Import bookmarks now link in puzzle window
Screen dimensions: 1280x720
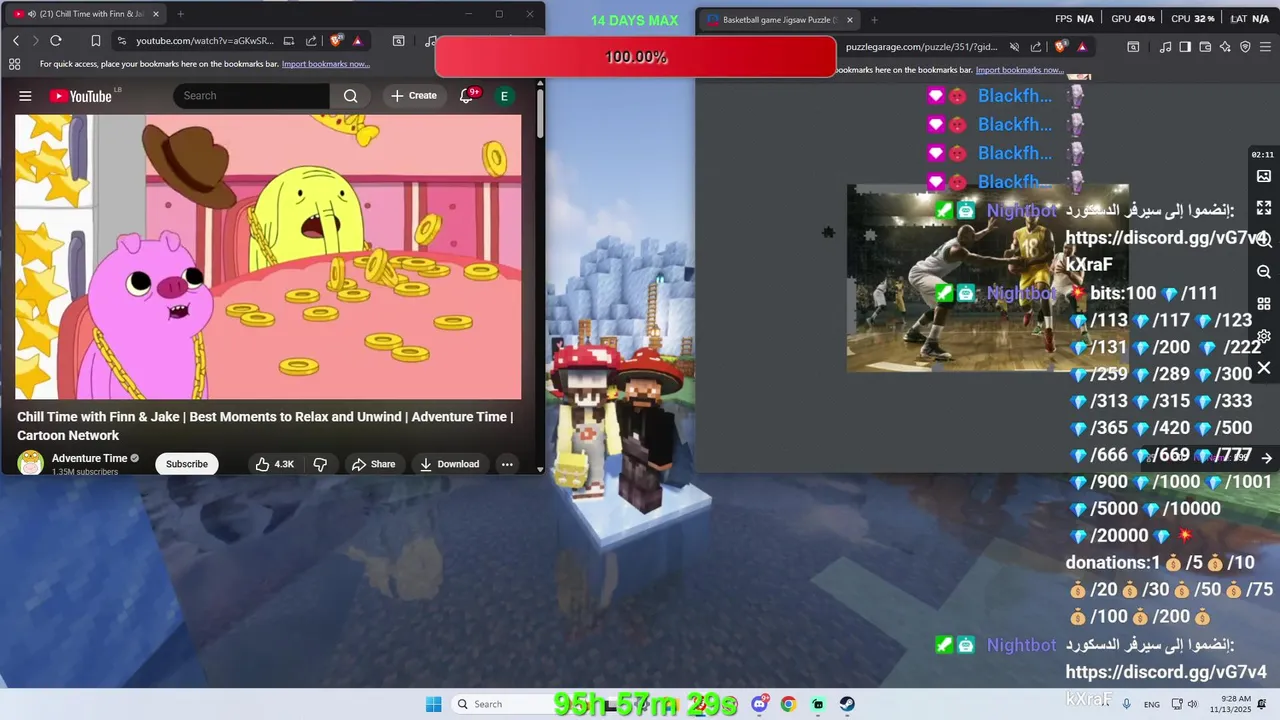tap(1020, 70)
